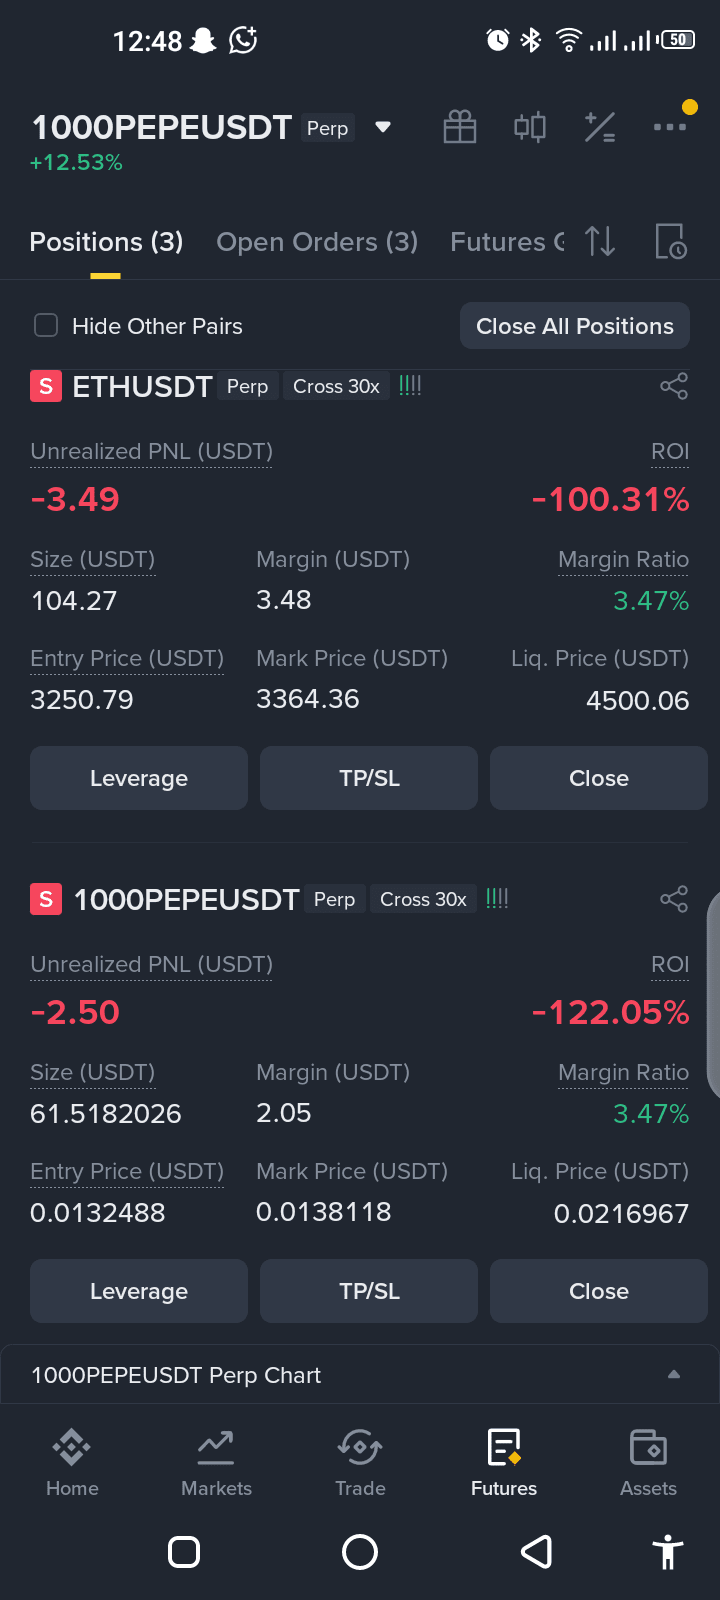Adjust Leverage for the 1000PEPEUSDT position
The image size is (720, 1600).
[139, 1291]
